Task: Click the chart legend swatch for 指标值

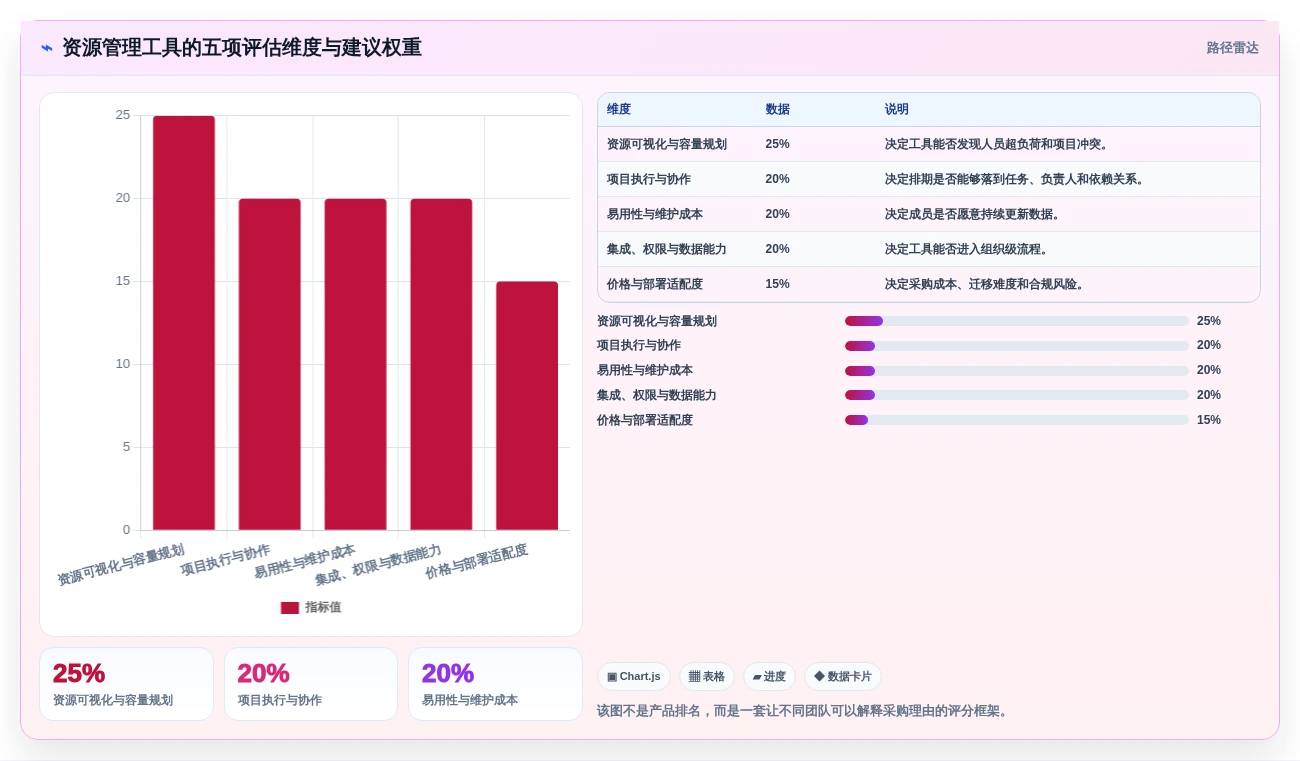Action: [290, 608]
